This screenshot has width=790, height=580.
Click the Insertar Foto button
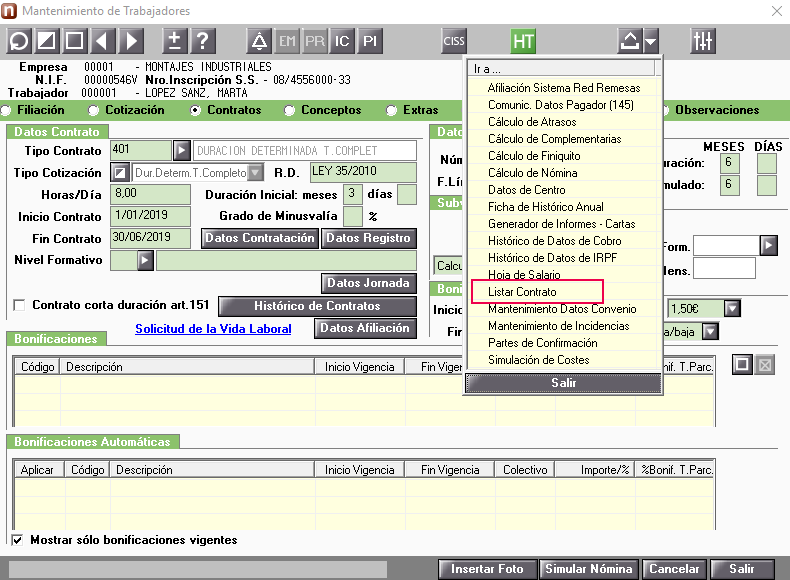487,569
